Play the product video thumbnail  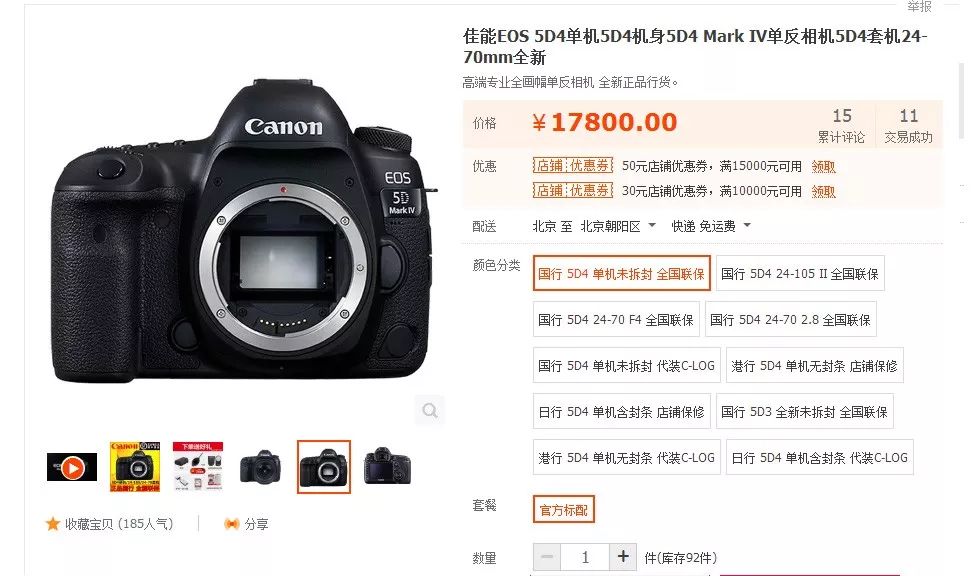72,467
